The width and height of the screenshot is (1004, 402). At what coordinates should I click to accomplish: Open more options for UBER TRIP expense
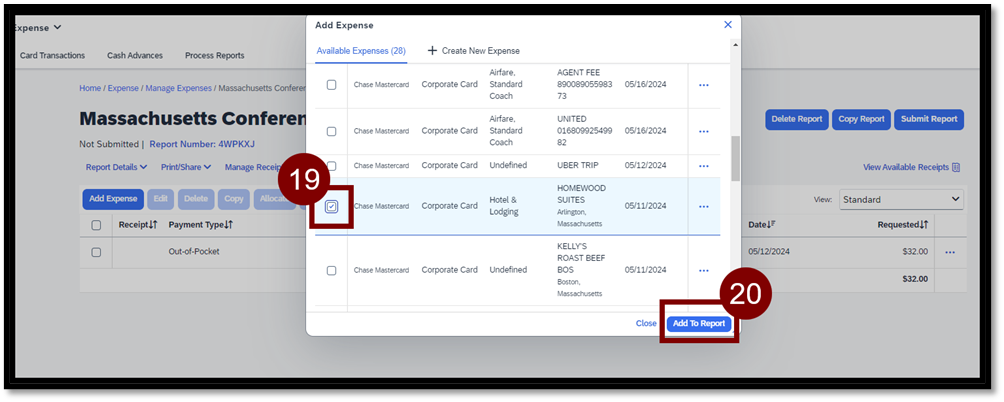(703, 166)
